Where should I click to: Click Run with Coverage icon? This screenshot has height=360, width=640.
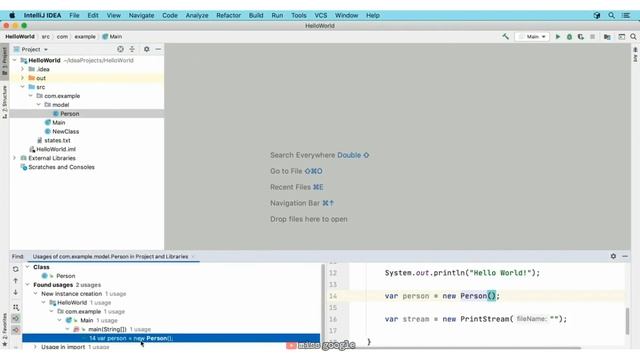[581, 37]
